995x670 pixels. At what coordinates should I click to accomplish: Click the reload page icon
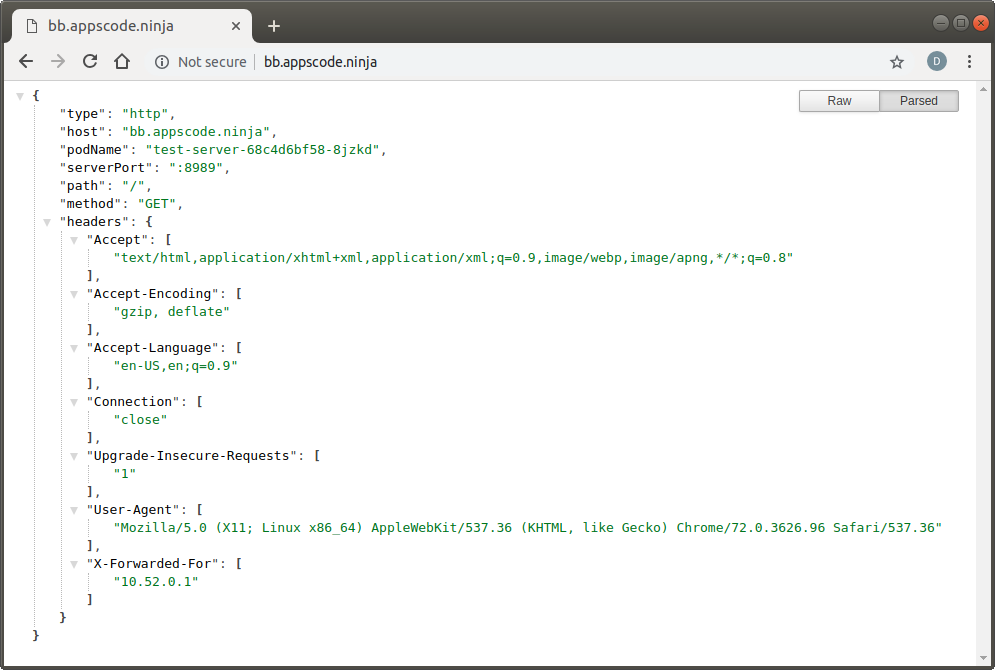point(90,62)
